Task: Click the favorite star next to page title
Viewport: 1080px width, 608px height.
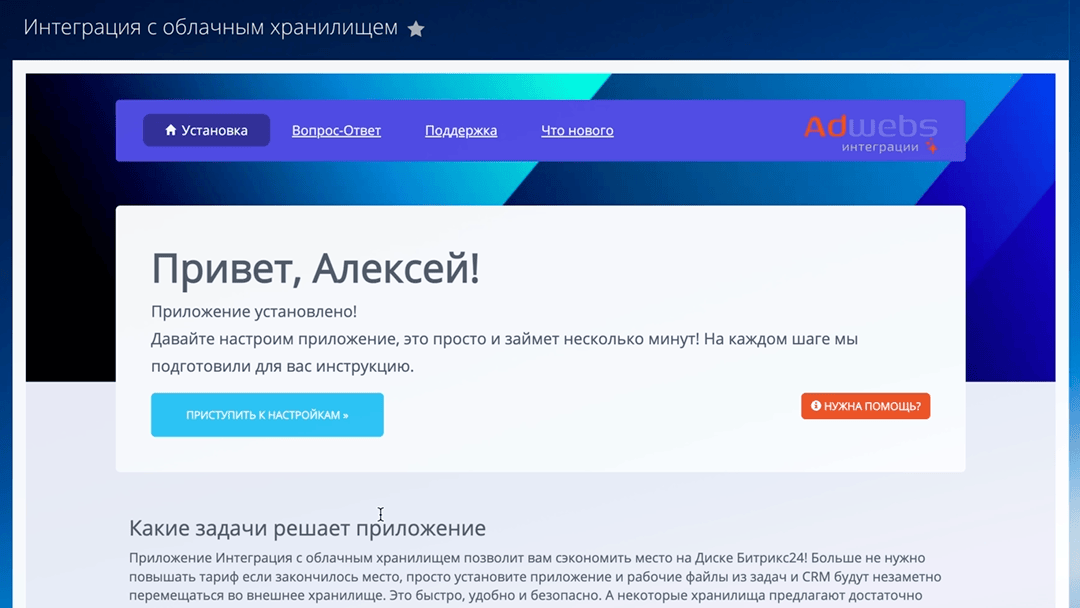Action: [x=416, y=29]
